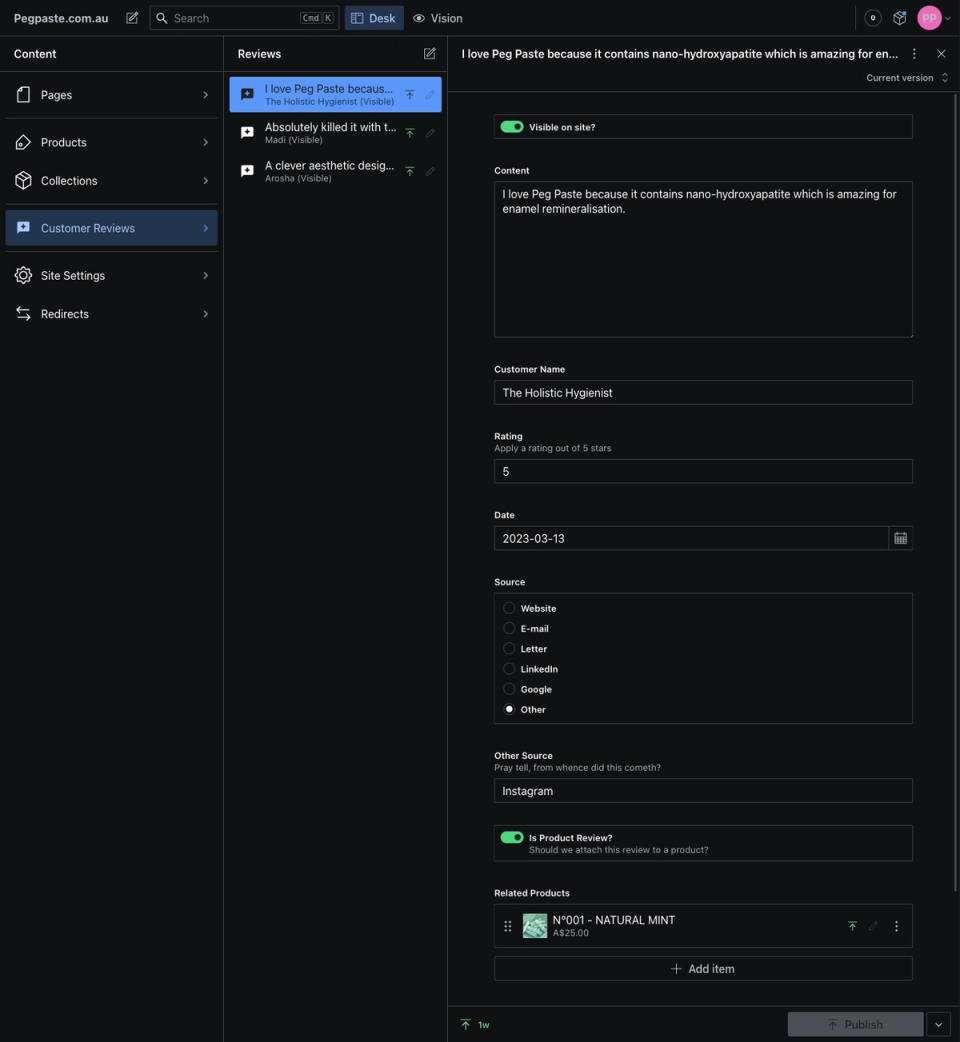Click the search magnifier icon in the top bar
960x1042 pixels.
162,17
